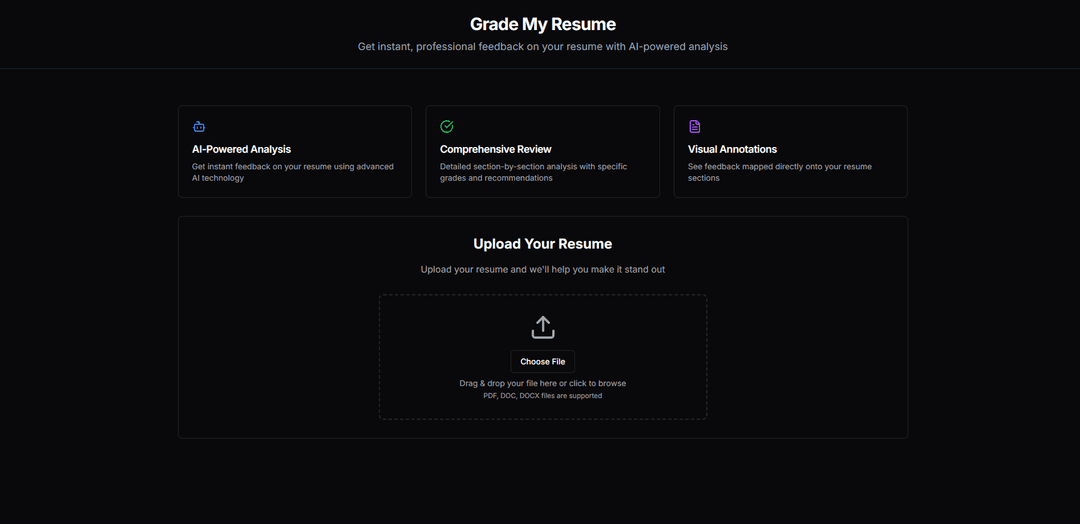
Task: Click the Choose File button
Action: (543, 361)
